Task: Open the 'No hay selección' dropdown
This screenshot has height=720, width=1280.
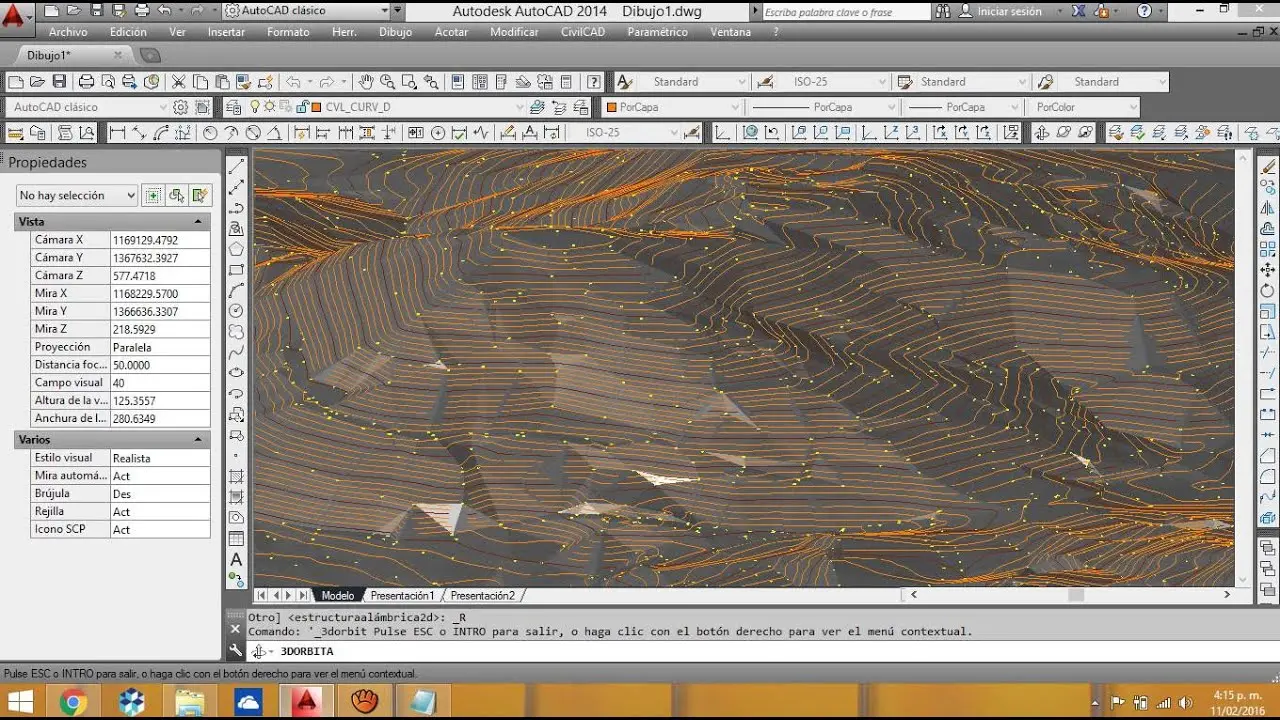Action: point(76,196)
